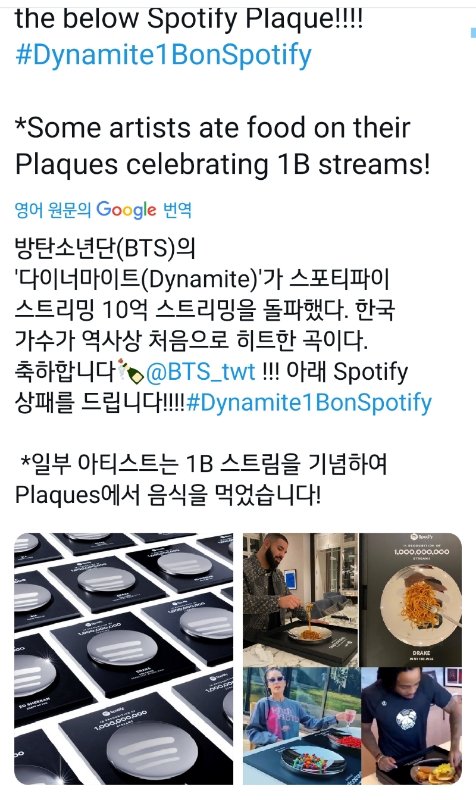Click the DRAKE name label under pasta plate
The height and width of the screenshot is (800, 476).
tap(421, 653)
